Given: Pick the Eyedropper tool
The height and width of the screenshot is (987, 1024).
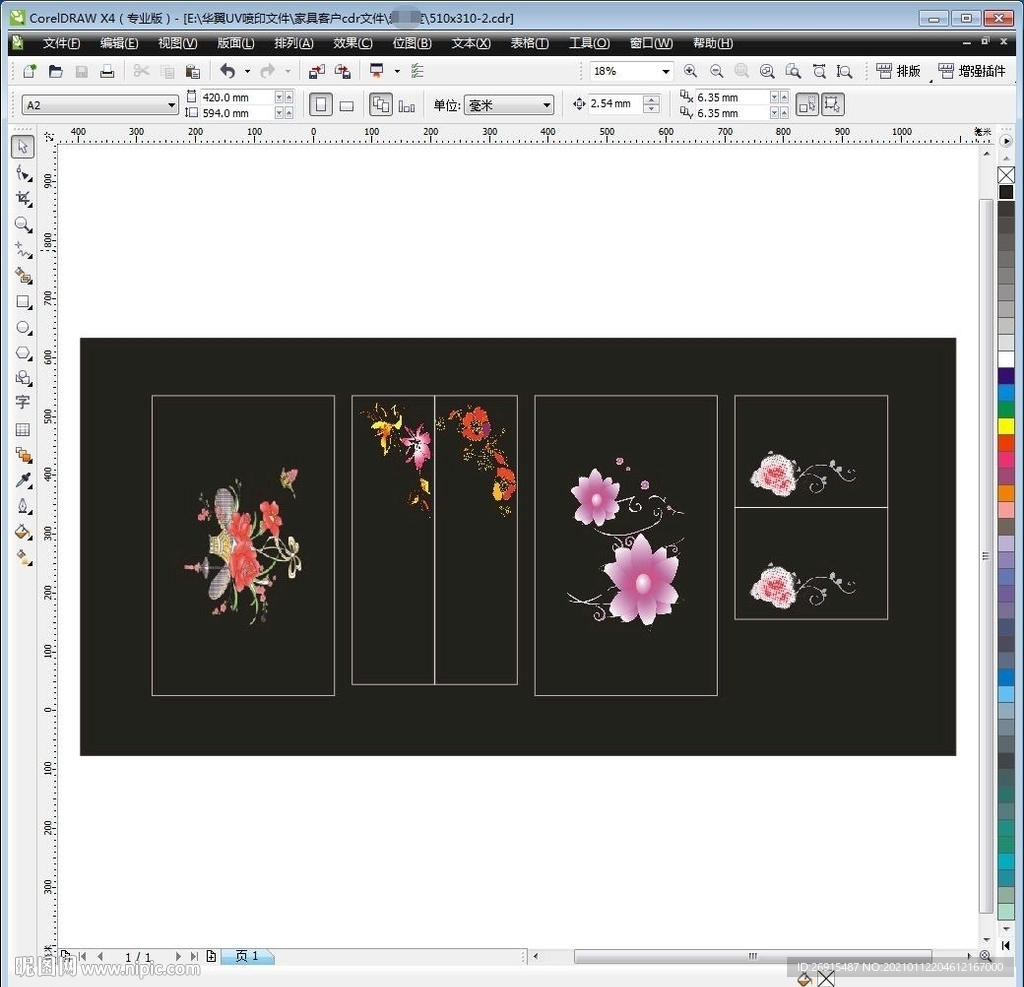Looking at the screenshot, I should [22, 480].
